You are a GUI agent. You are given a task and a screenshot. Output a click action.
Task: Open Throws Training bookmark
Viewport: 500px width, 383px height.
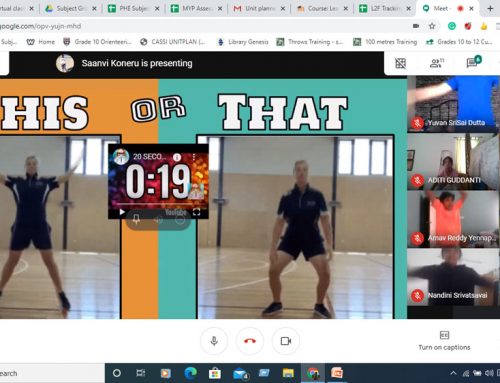tap(310, 42)
